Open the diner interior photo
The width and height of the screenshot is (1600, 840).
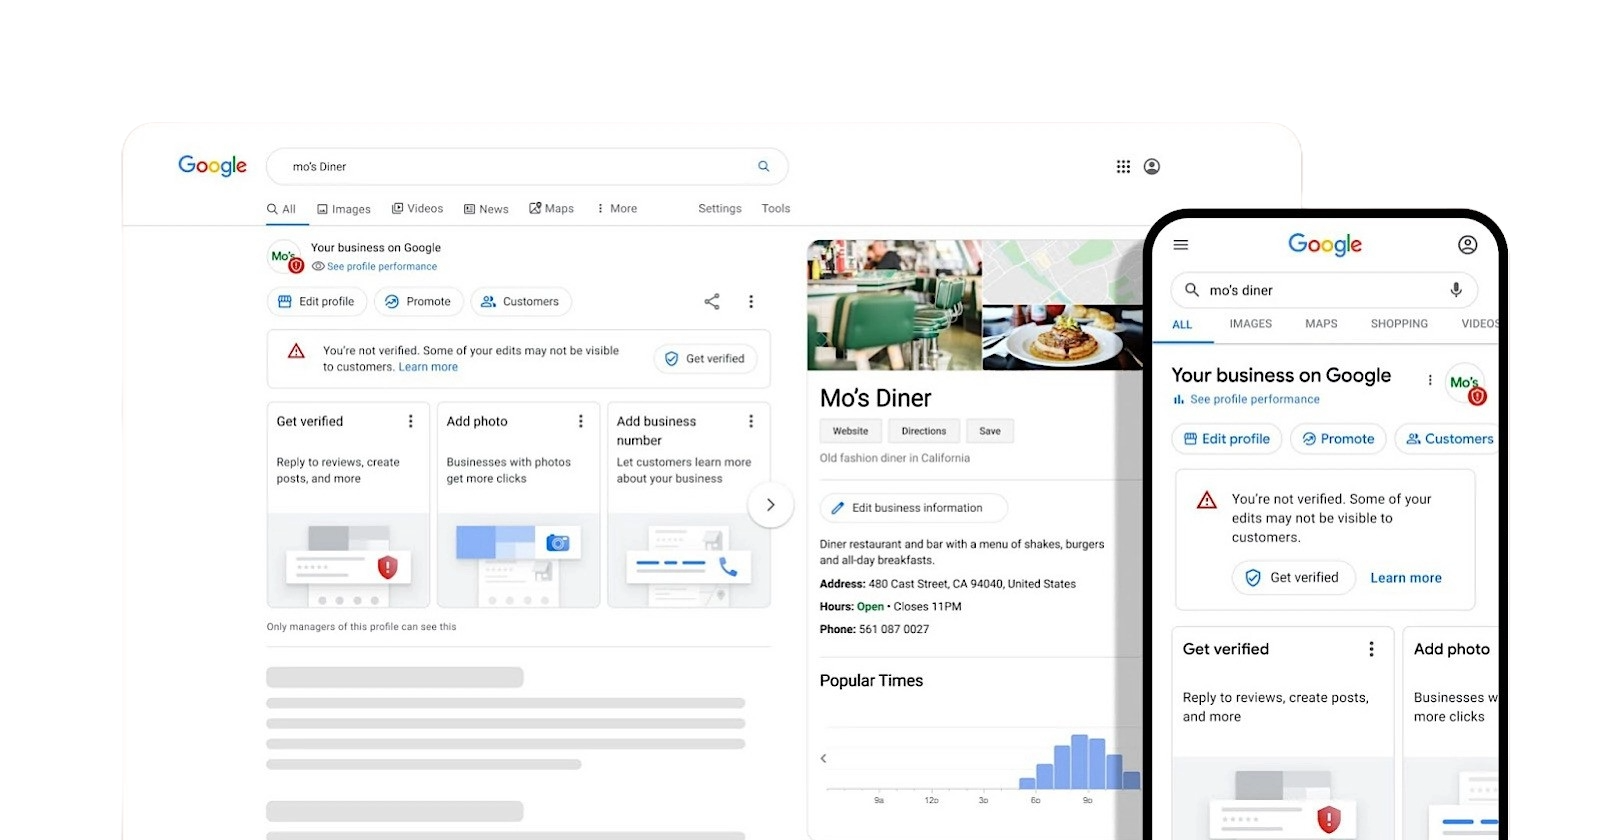pyautogui.click(x=894, y=305)
